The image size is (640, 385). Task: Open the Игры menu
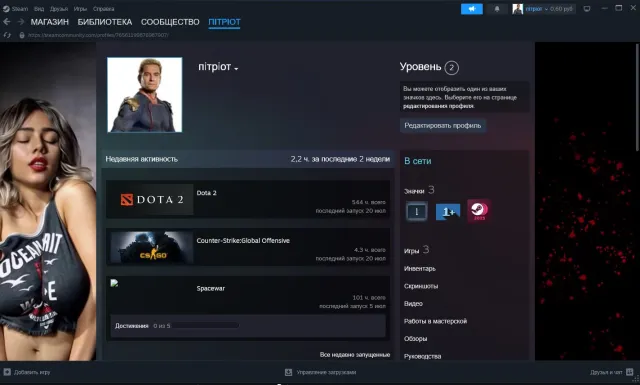pos(80,9)
